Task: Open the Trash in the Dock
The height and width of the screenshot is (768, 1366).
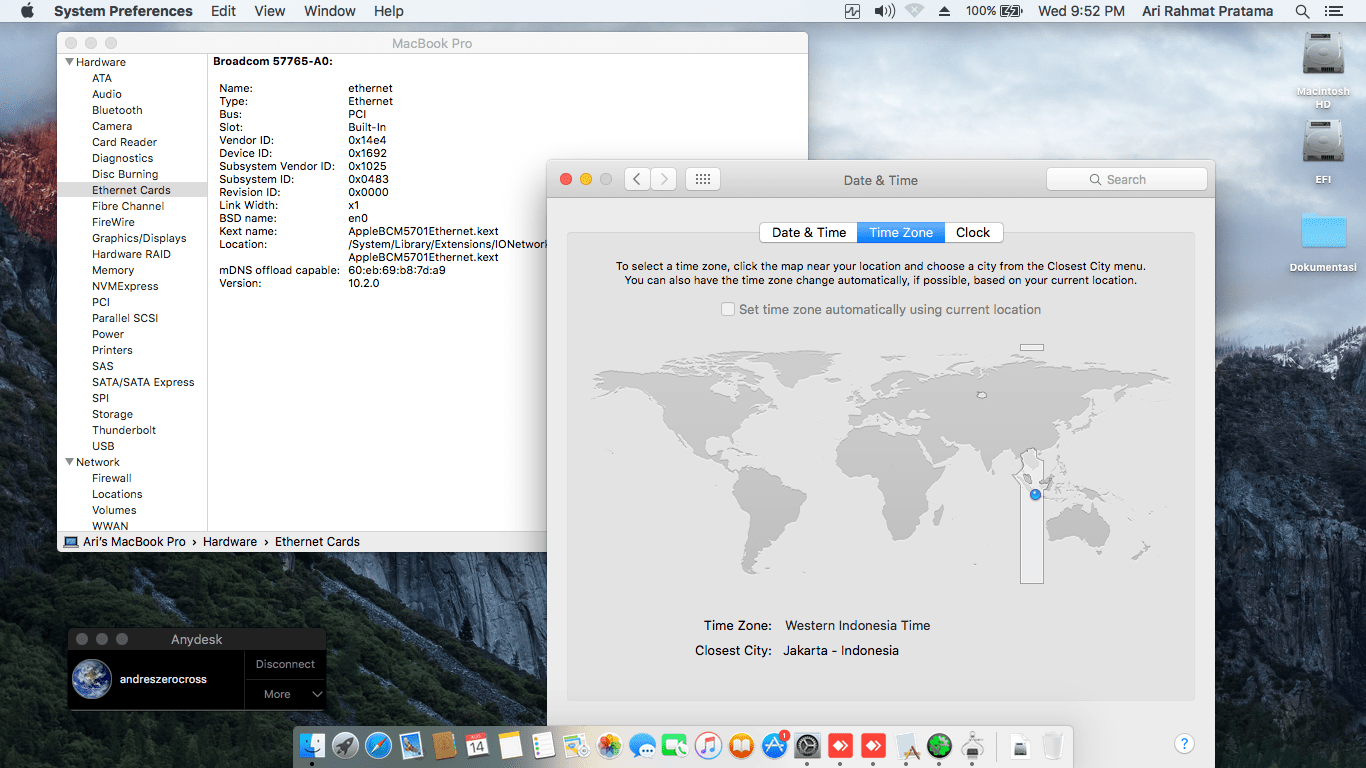Action: [1052, 745]
